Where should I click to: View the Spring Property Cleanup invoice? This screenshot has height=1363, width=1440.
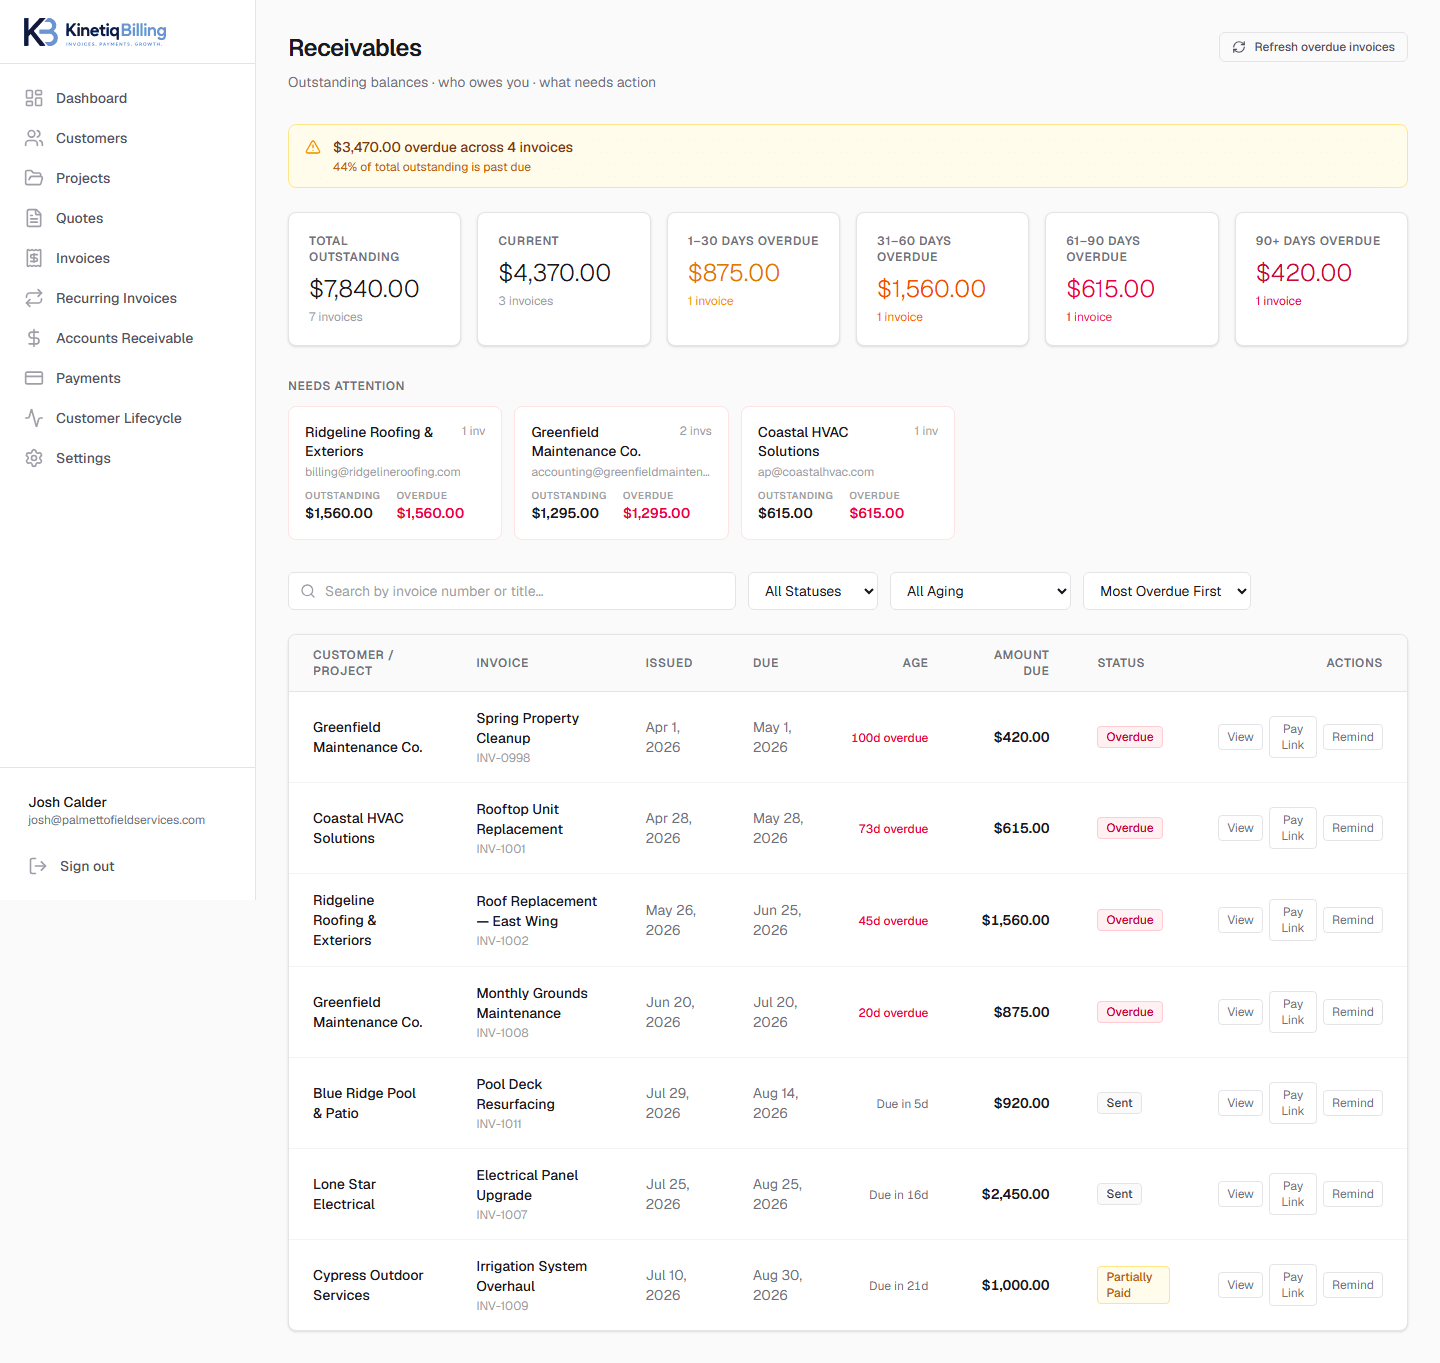pyautogui.click(x=1240, y=737)
